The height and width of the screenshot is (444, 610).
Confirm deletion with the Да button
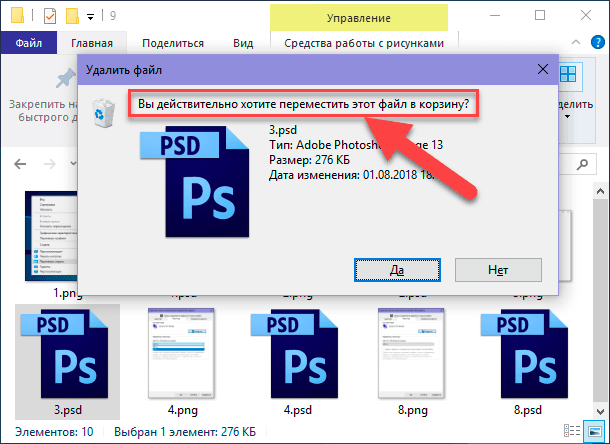coord(397,270)
